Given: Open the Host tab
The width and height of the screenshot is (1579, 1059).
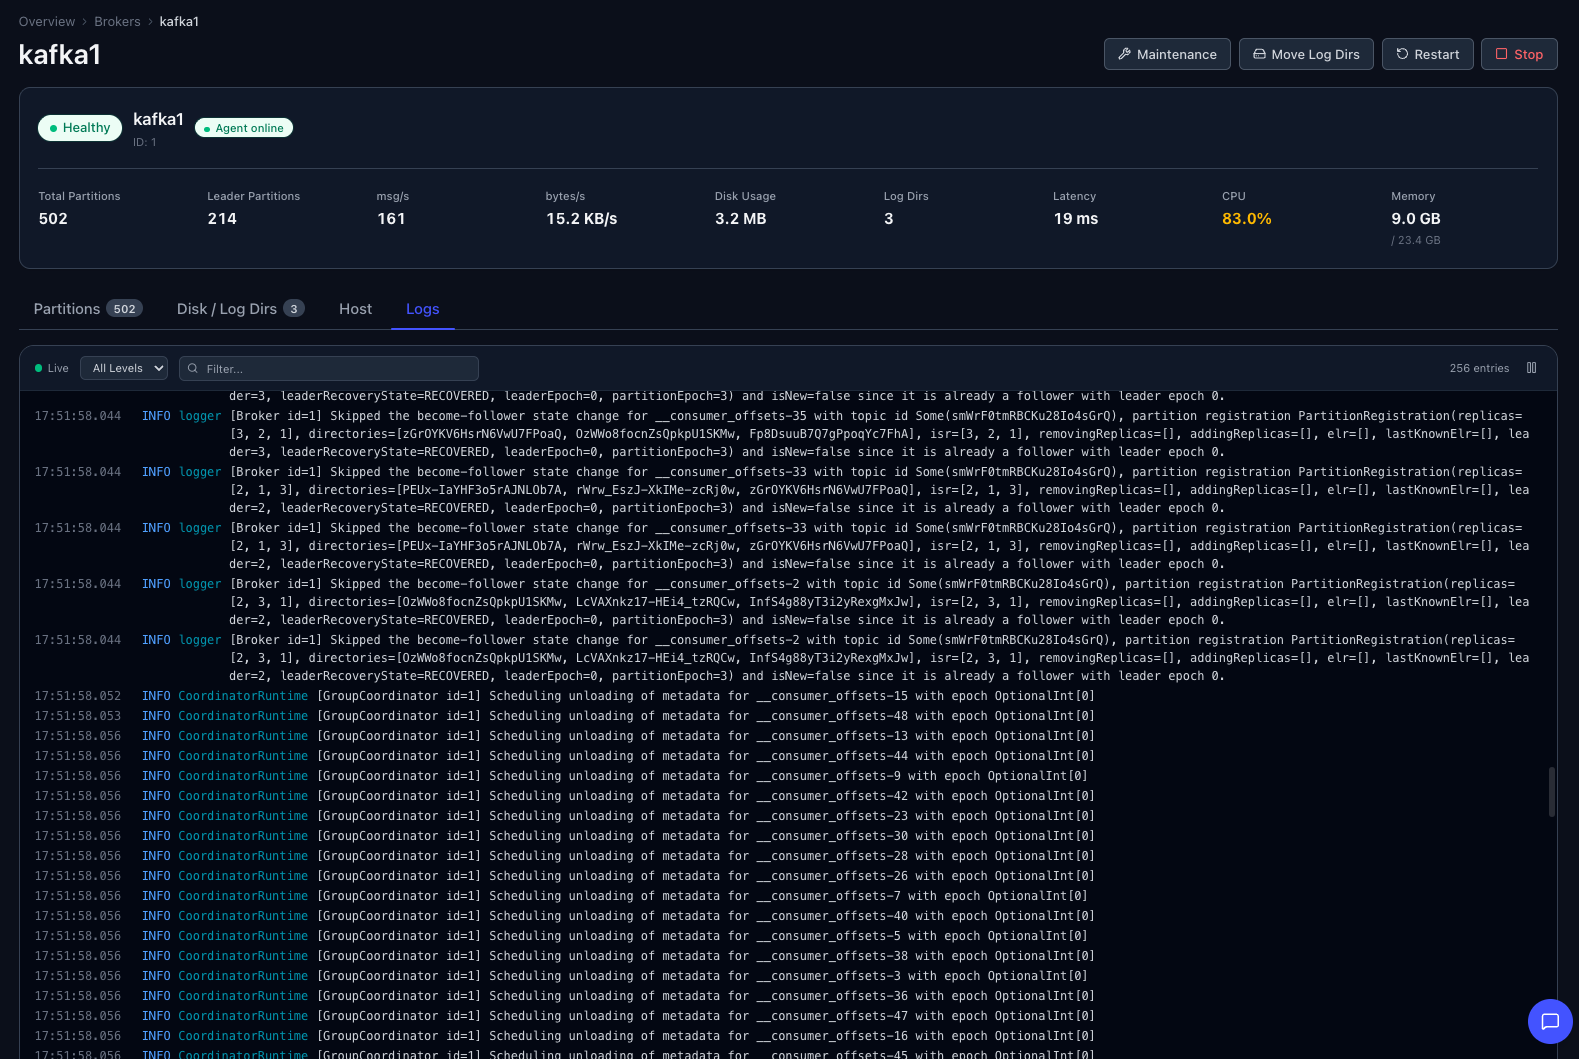Looking at the screenshot, I should 355,309.
